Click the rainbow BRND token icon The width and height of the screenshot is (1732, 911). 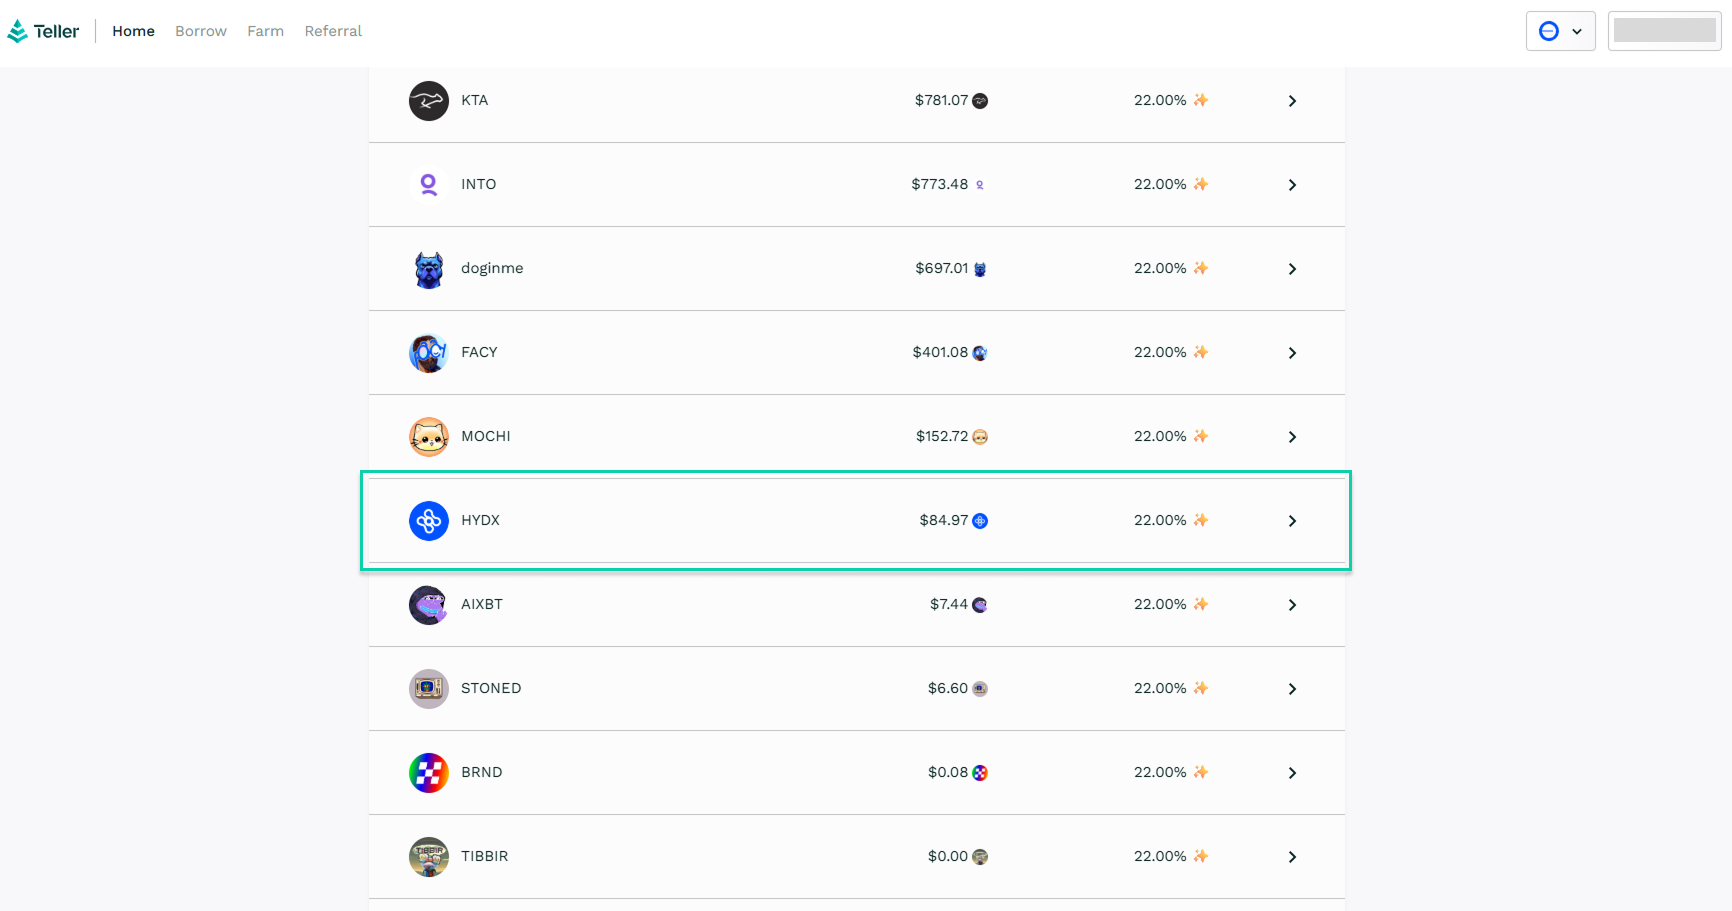pyautogui.click(x=428, y=773)
